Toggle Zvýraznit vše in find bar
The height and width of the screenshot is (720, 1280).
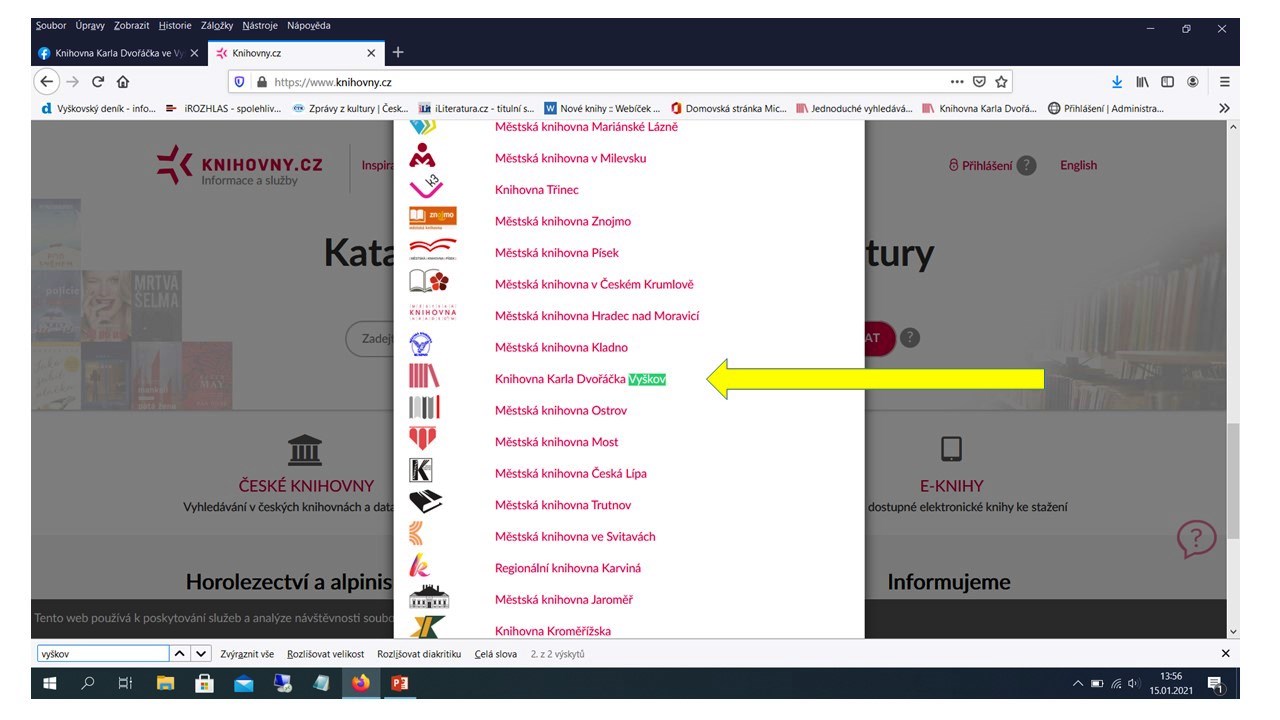(x=247, y=654)
